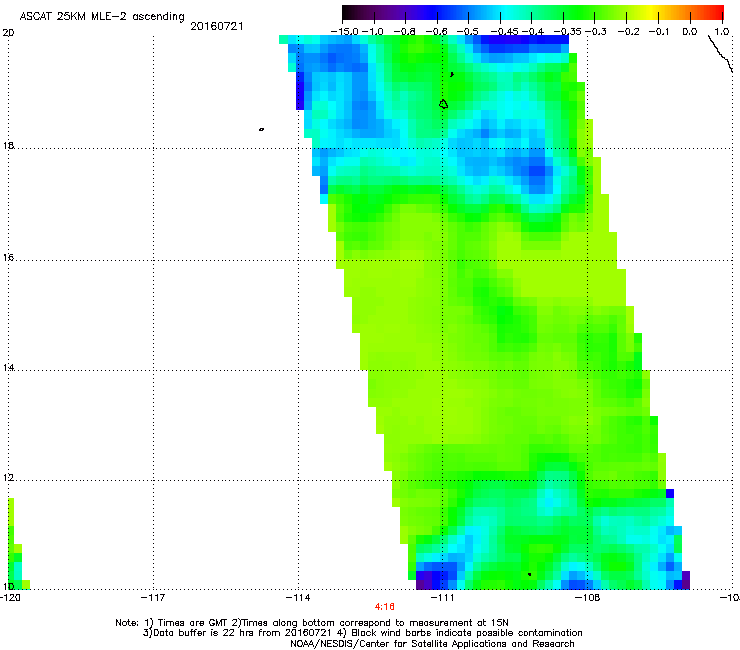The width and height of the screenshot is (740, 650).
Task: Click colorbar label -0.2
Action: 629,32
